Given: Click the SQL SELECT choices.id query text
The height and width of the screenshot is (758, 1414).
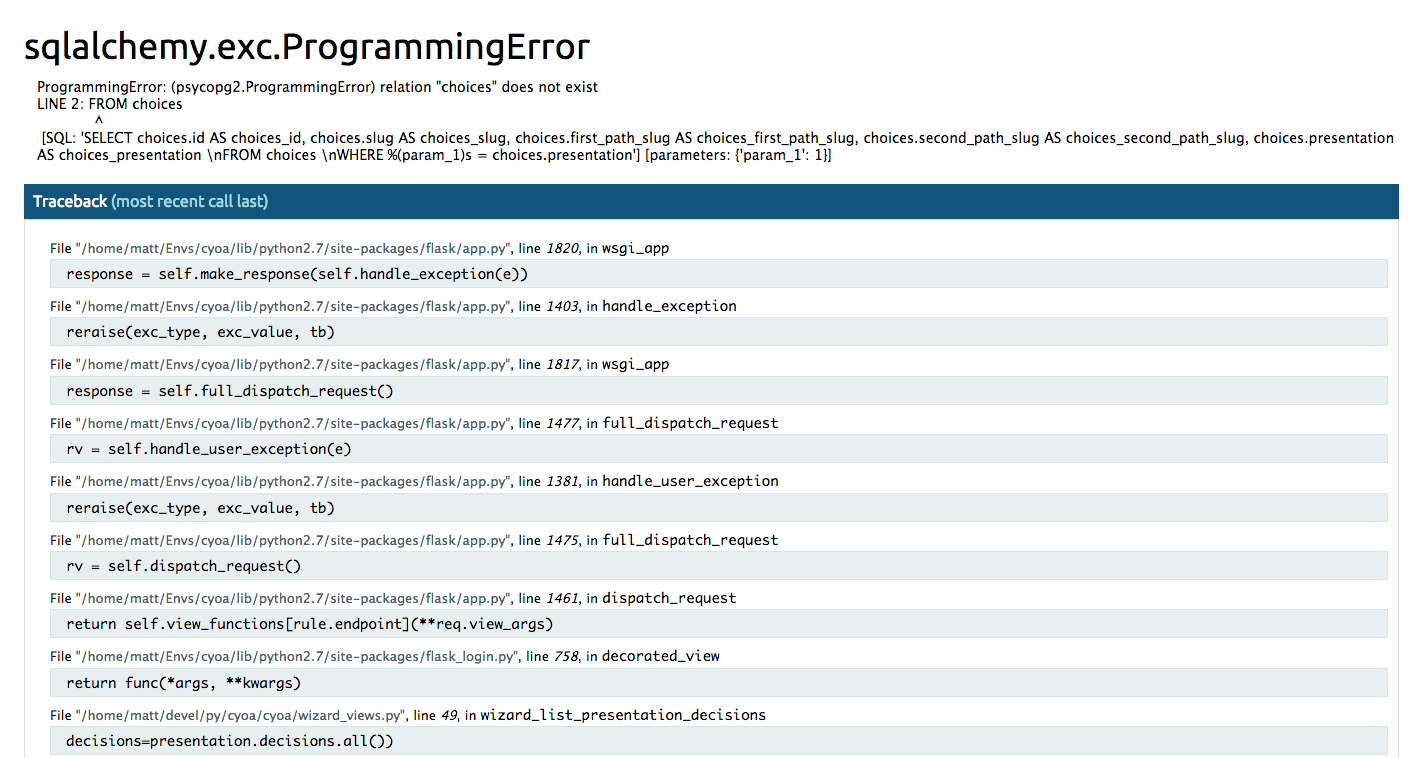Looking at the screenshot, I should coord(715,146).
